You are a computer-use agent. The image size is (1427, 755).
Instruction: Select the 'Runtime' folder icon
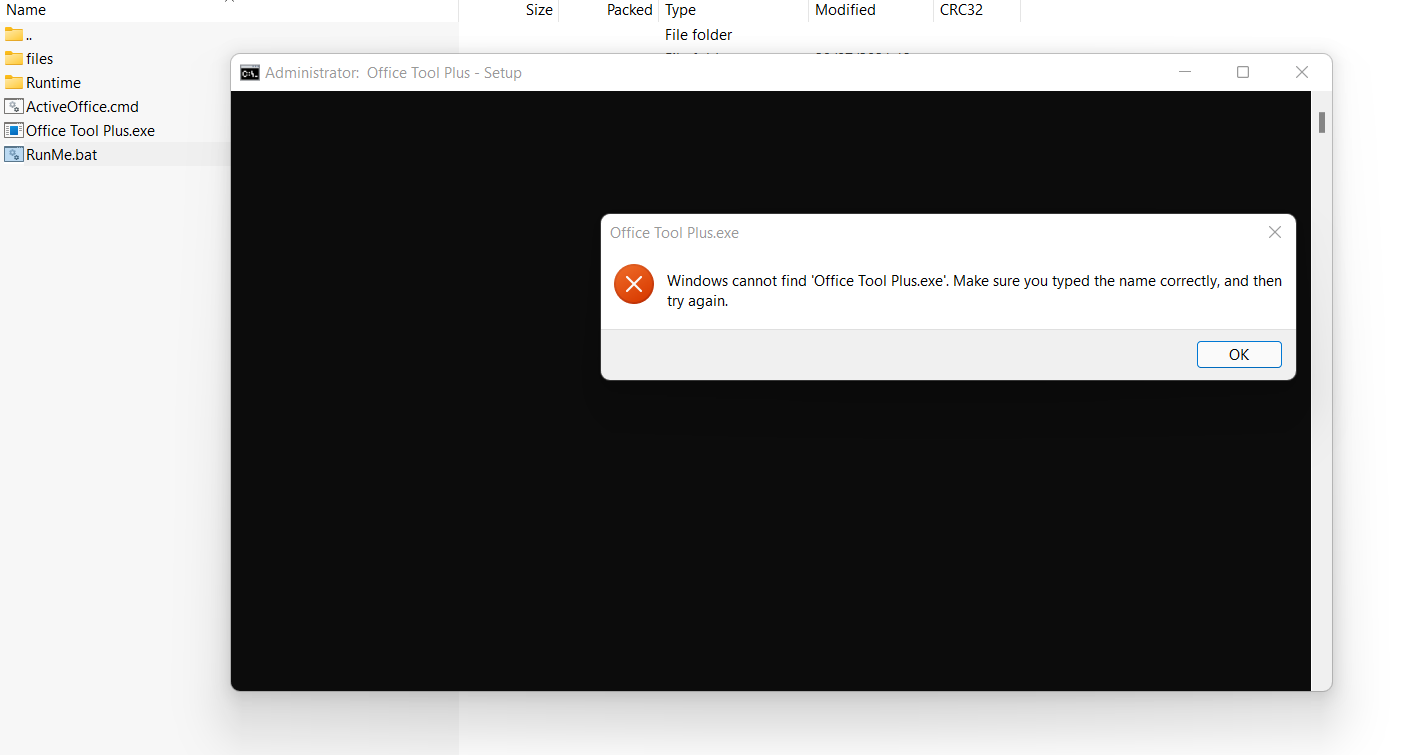[x=14, y=82]
